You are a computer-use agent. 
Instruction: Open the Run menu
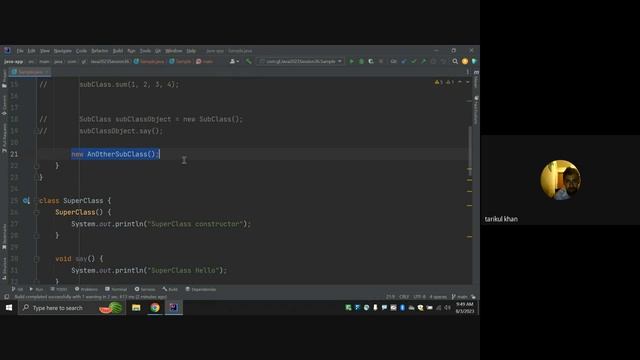click(131, 51)
